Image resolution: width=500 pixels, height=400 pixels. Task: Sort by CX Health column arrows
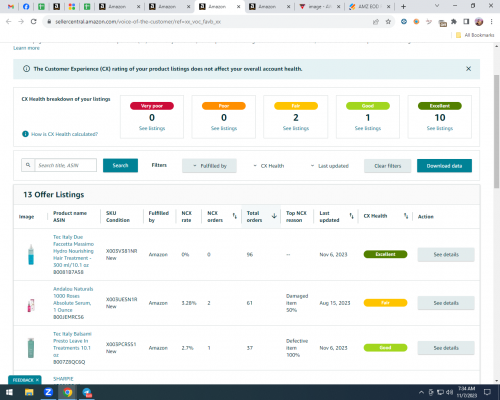click(406, 216)
